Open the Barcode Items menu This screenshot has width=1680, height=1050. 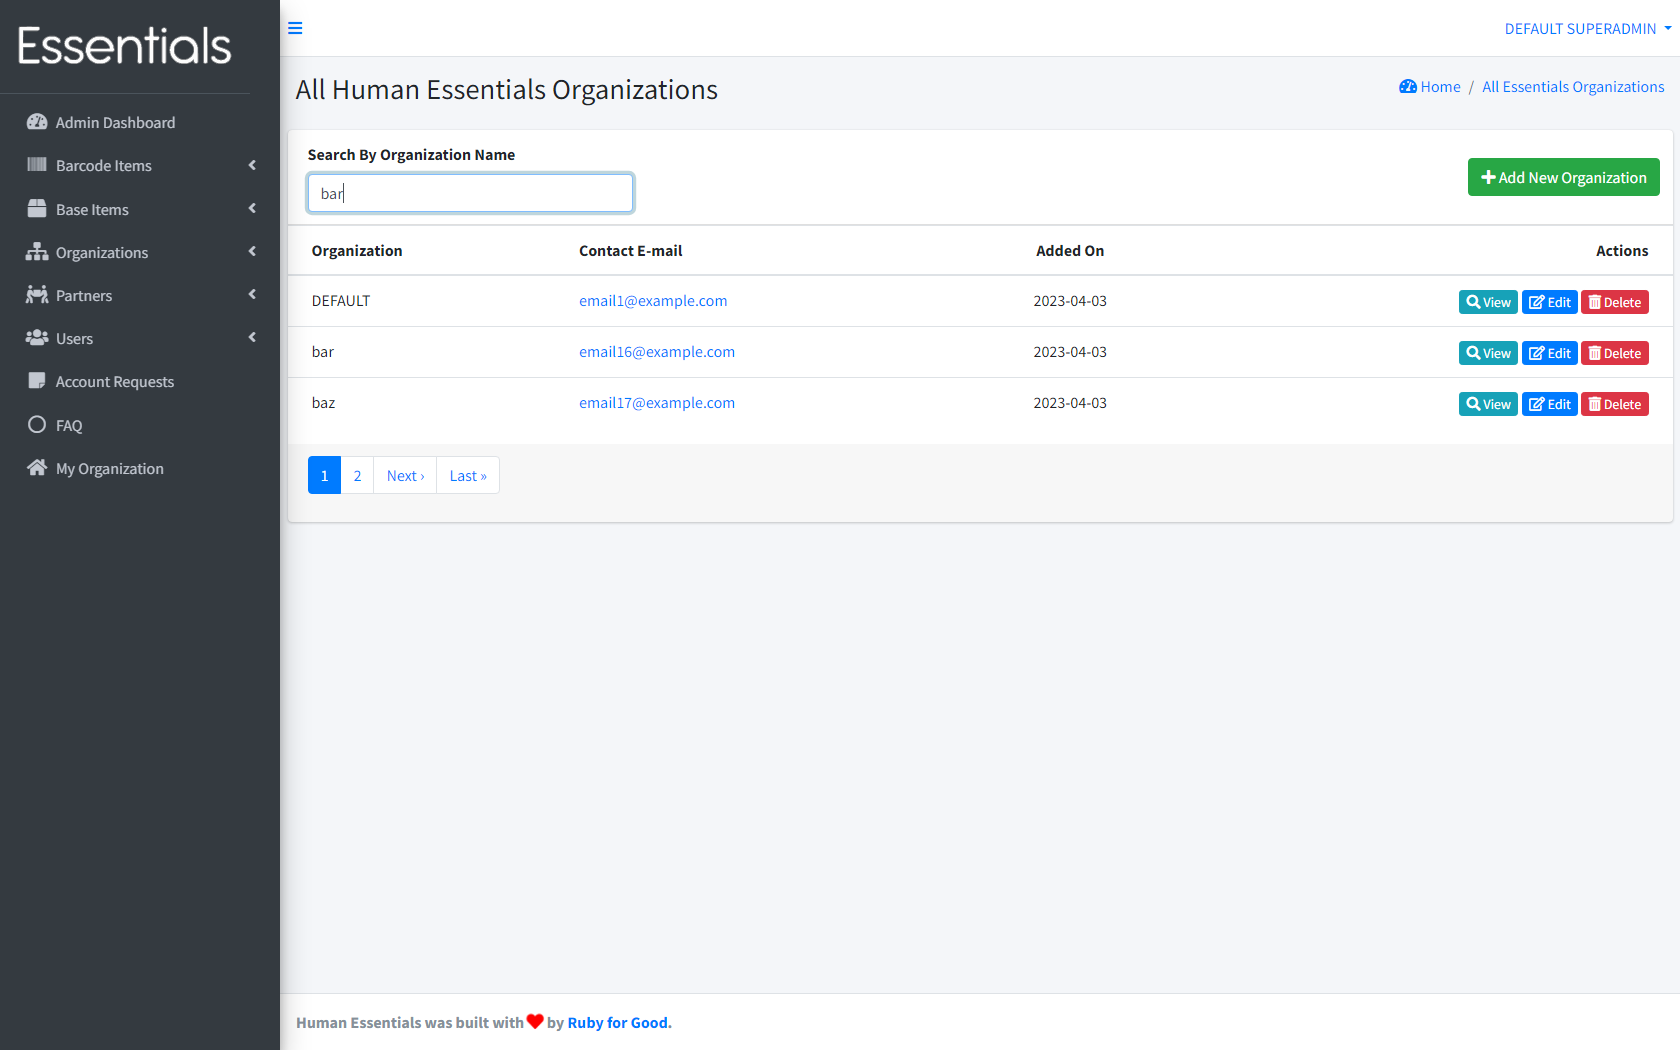[x=140, y=165]
